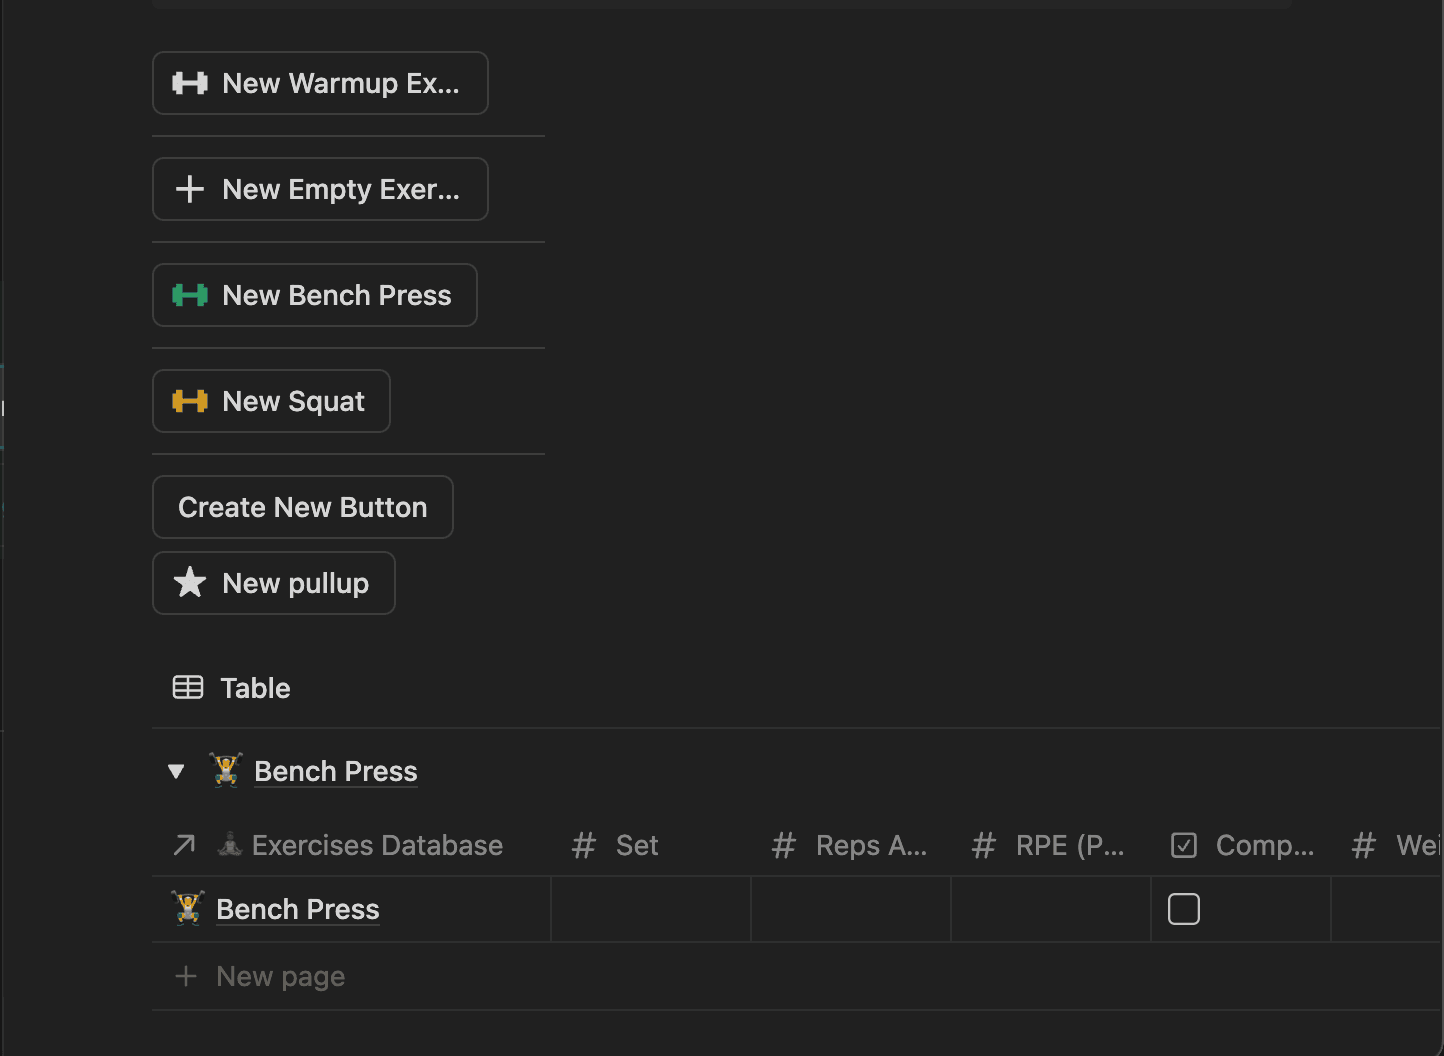This screenshot has height=1056, width=1444.
Task: Add a row with New page
Action: pyautogui.click(x=280, y=976)
